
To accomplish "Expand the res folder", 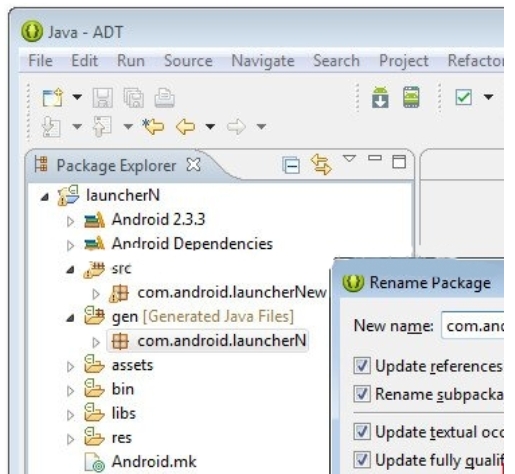I will point(70,439).
